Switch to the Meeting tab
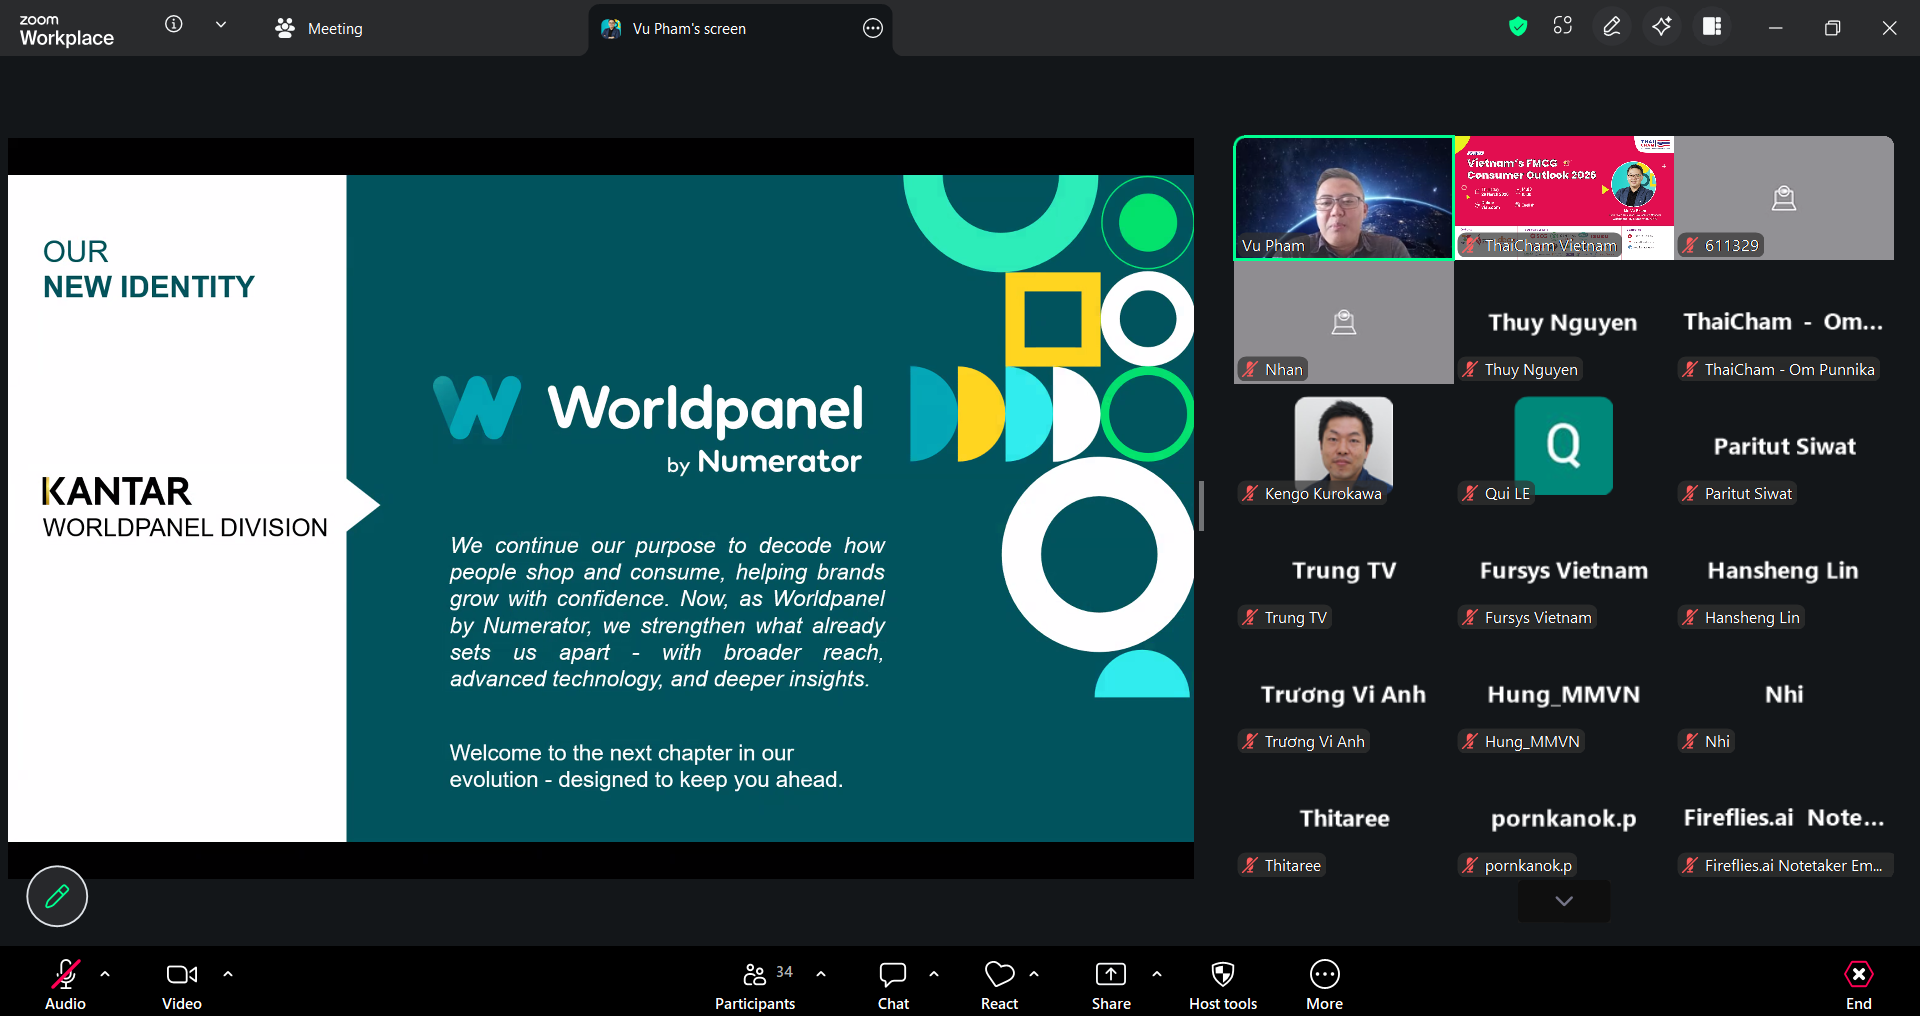Image resolution: width=1920 pixels, height=1016 pixels. click(318, 28)
